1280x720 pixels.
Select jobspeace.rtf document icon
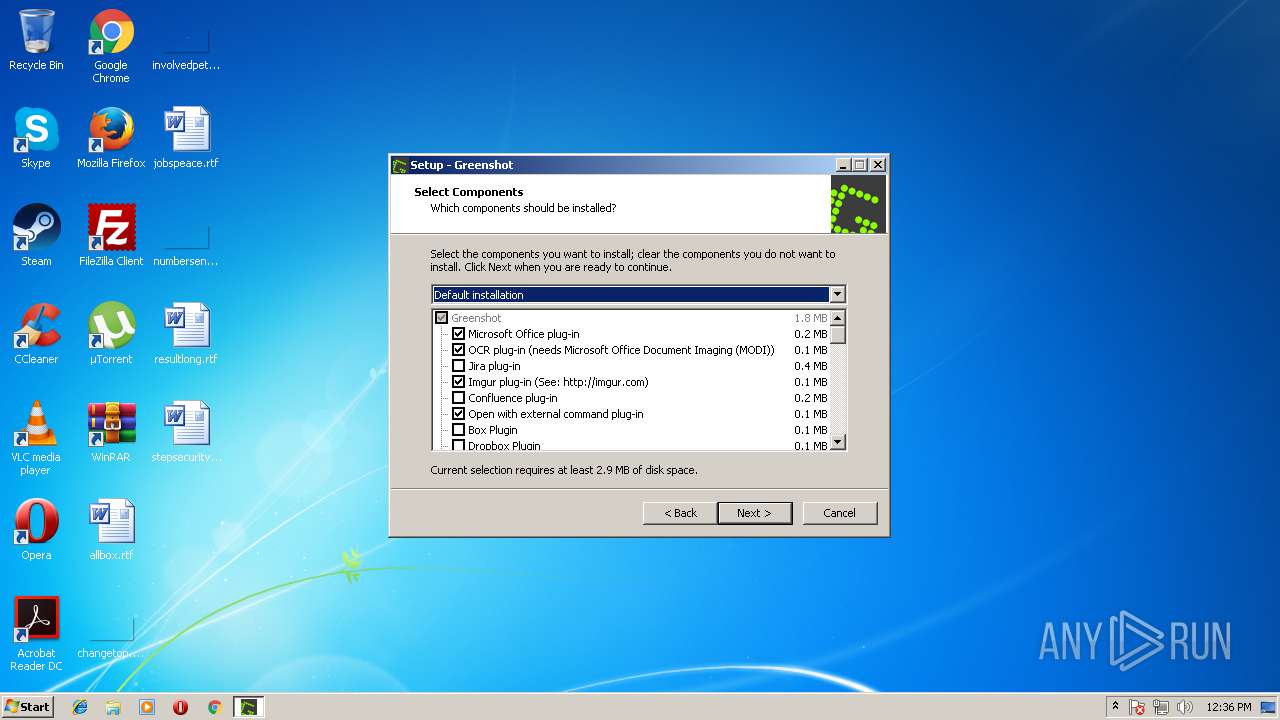186,139
